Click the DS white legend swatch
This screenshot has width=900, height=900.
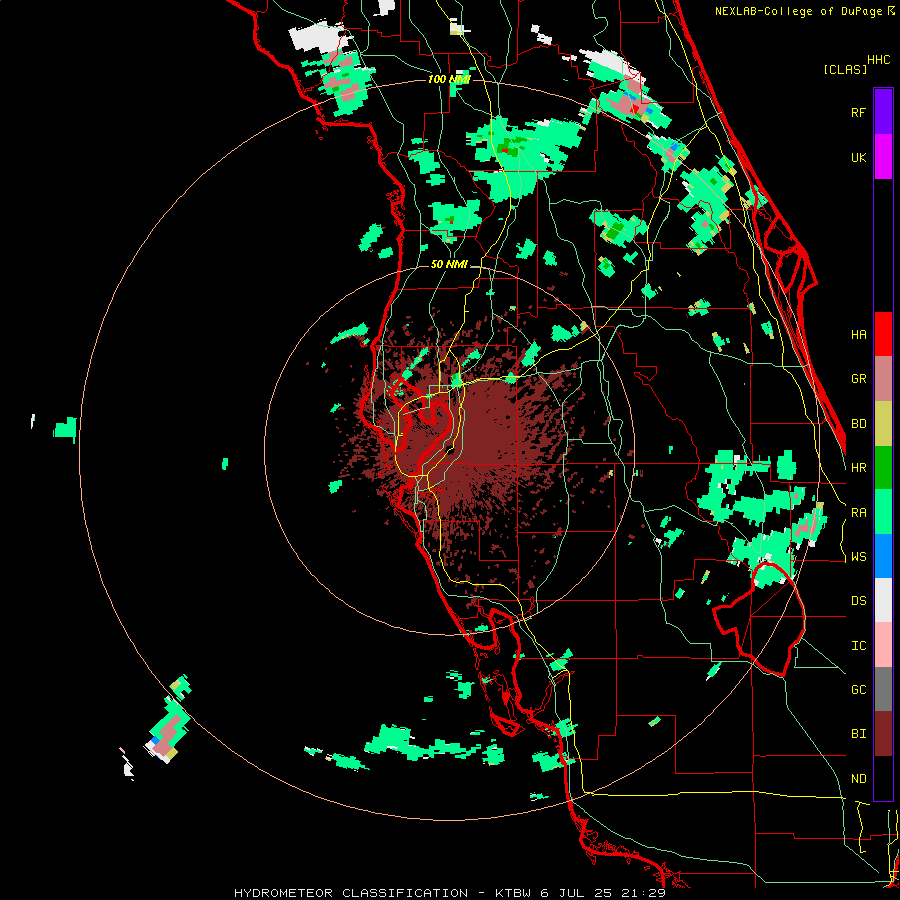(x=883, y=600)
